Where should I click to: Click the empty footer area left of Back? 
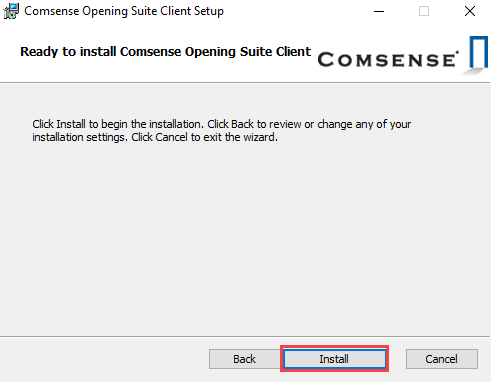coord(103,359)
